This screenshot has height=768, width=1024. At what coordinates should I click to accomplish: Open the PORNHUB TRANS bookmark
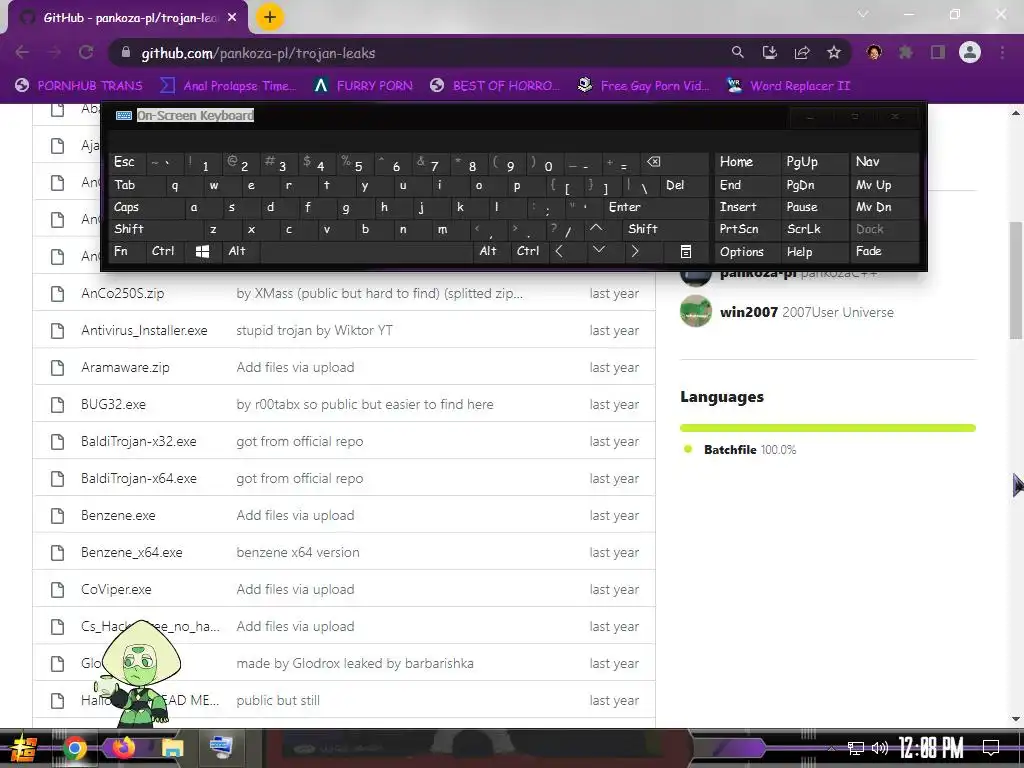click(x=79, y=86)
